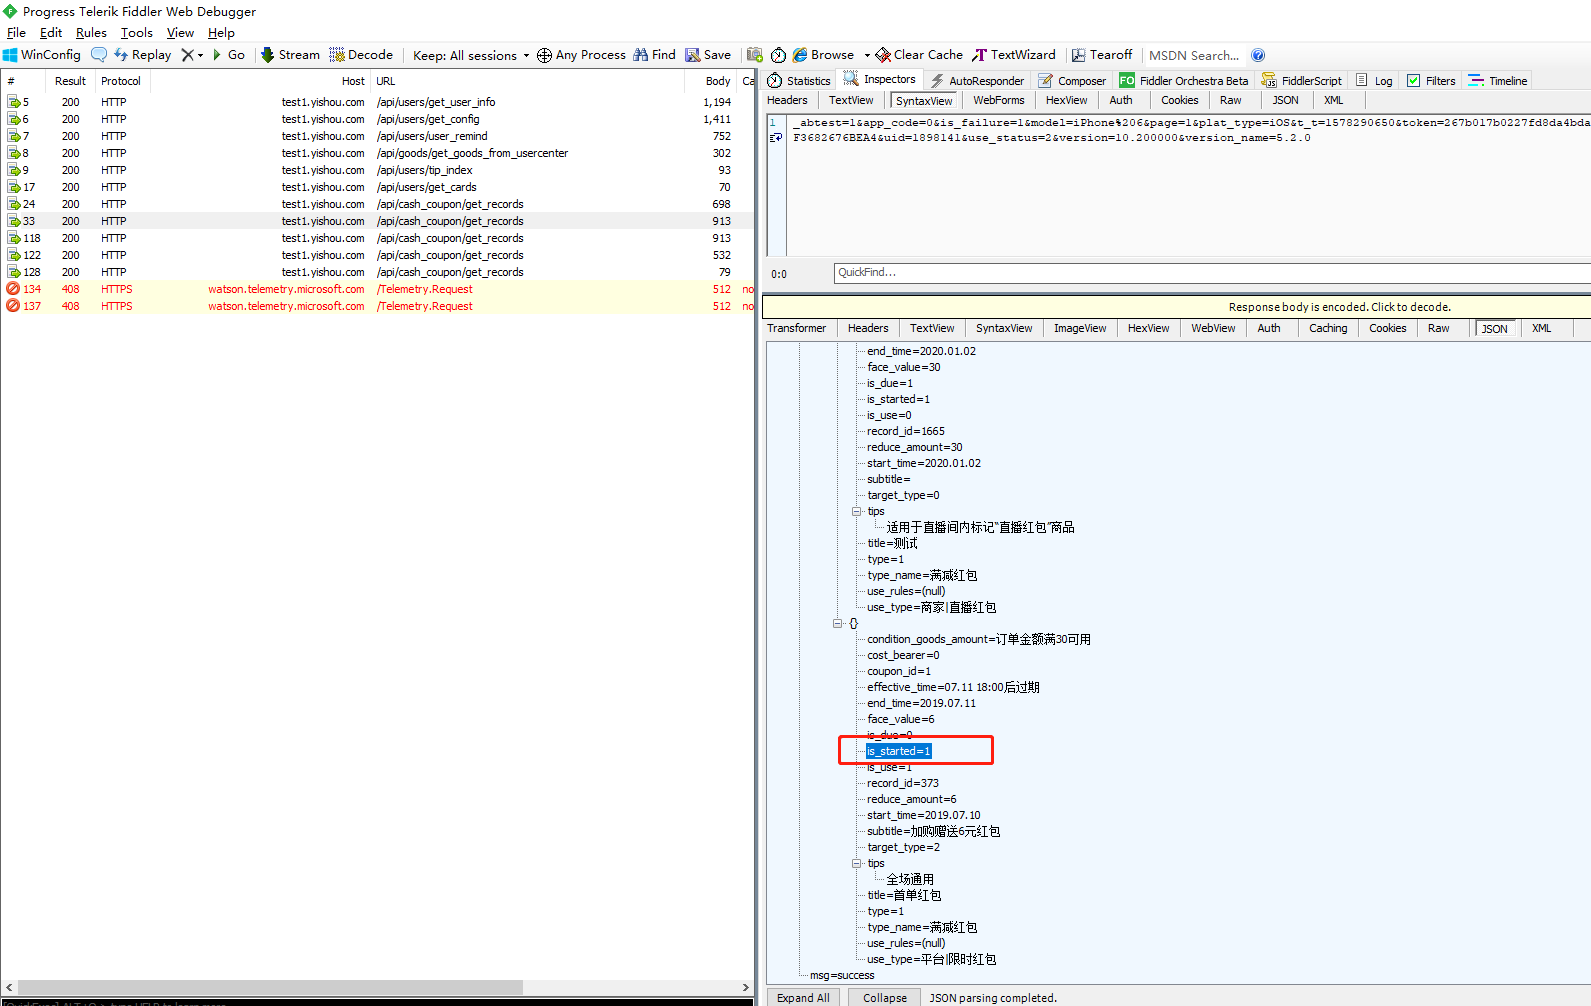Switch to the Statistics tab
The height and width of the screenshot is (1006, 1591).
pos(799,81)
